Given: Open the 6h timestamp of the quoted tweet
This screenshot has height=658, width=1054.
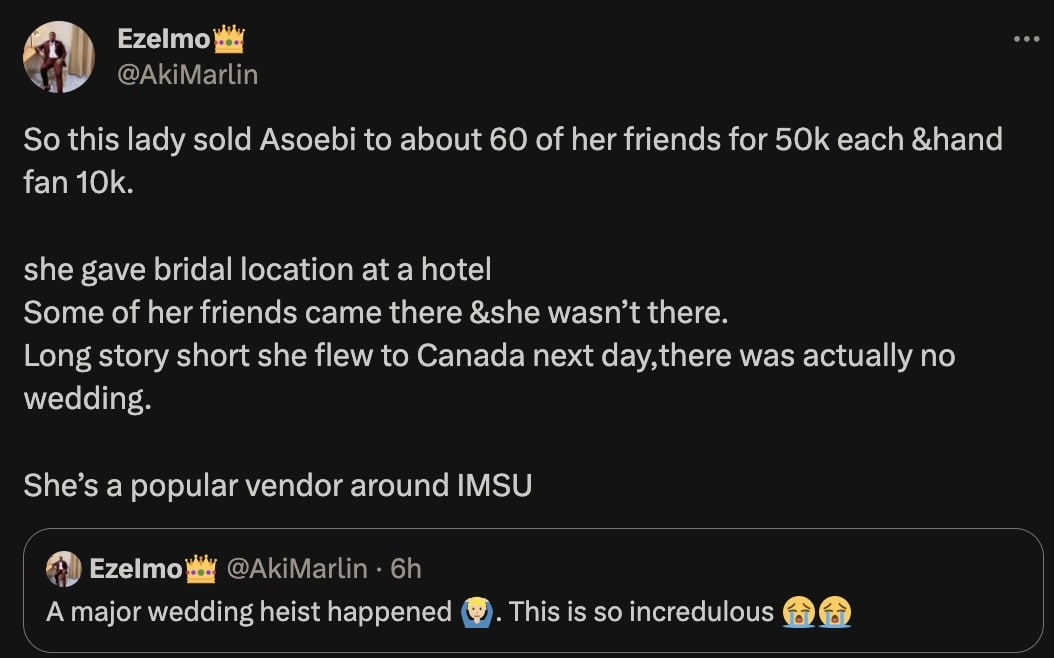Looking at the screenshot, I should [405, 569].
